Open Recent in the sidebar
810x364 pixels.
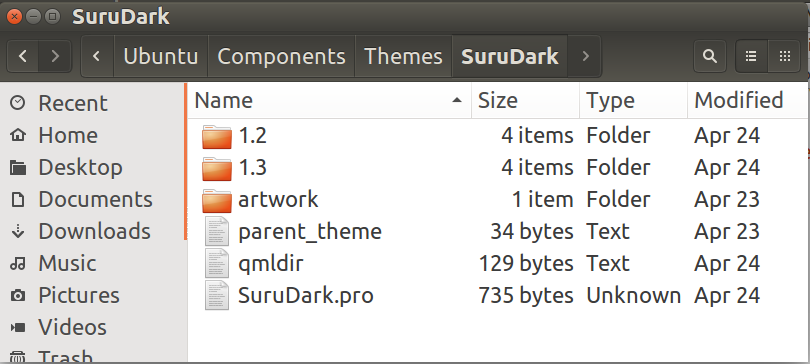(x=93, y=103)
